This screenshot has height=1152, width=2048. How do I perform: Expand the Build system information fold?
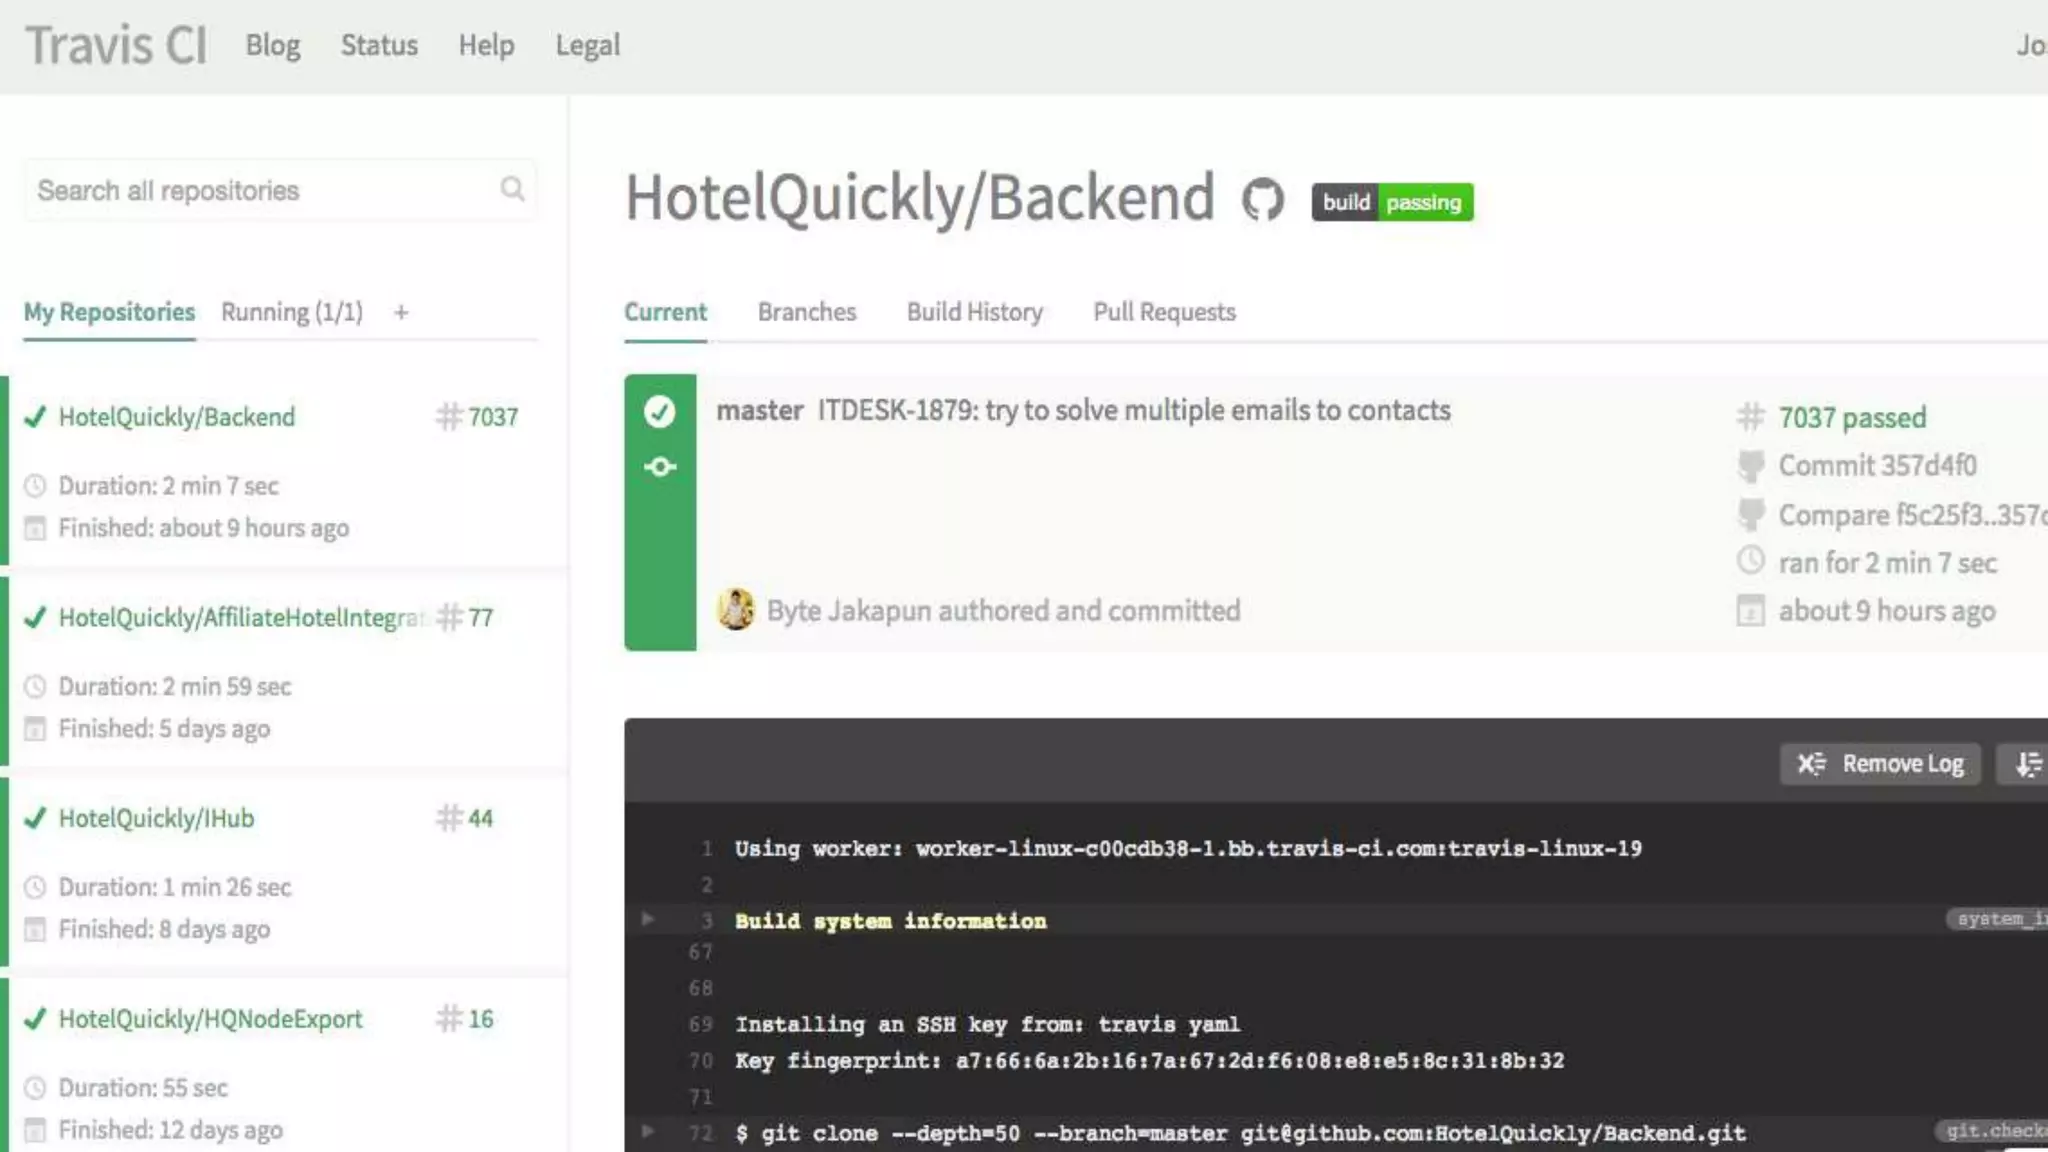tap(648, 919)
